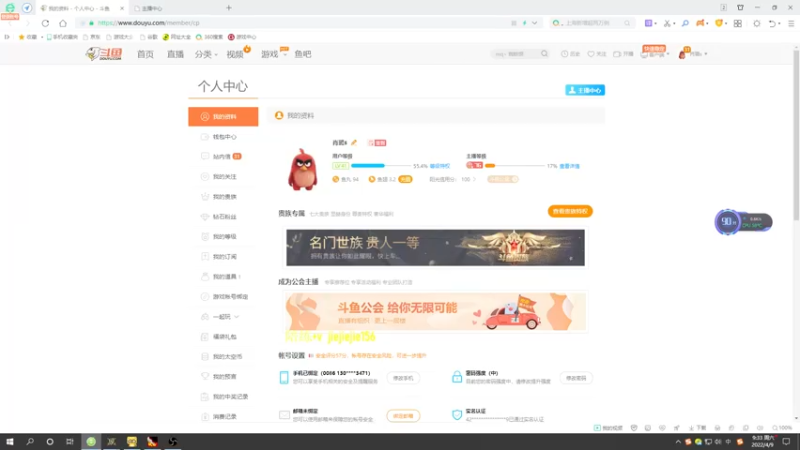Expand the 分类 dropdown in top nav
This screenshot has width=800, height=450.
coord(206,54)
